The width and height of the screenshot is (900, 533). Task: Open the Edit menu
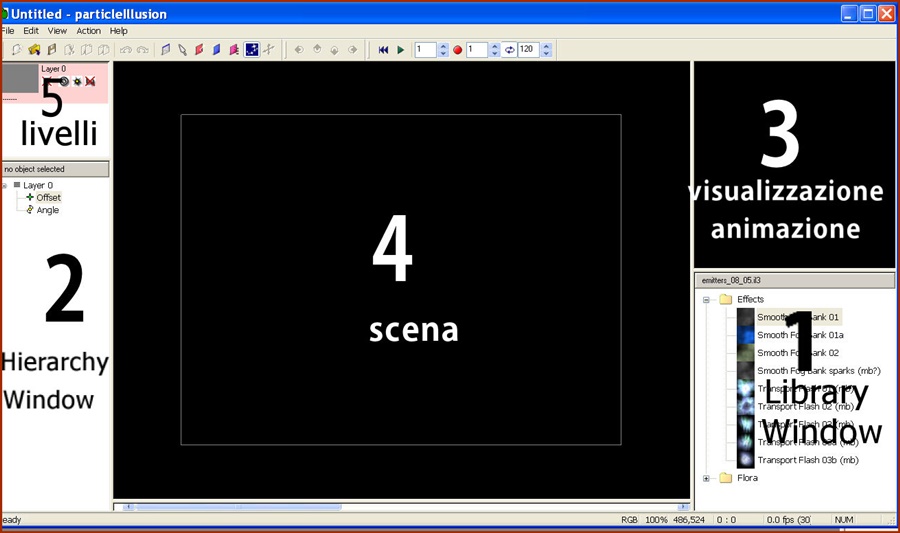coord(31,31)
